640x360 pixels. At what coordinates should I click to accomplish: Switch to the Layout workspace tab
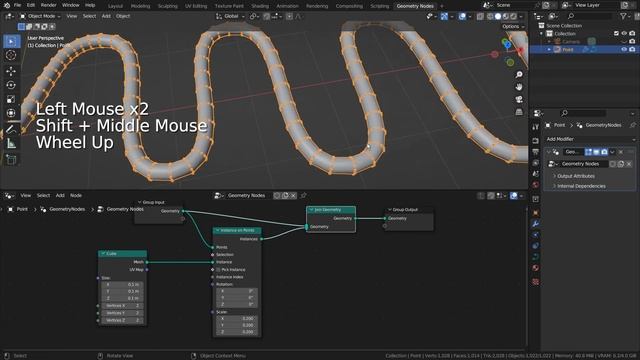[x=115, y=6]
